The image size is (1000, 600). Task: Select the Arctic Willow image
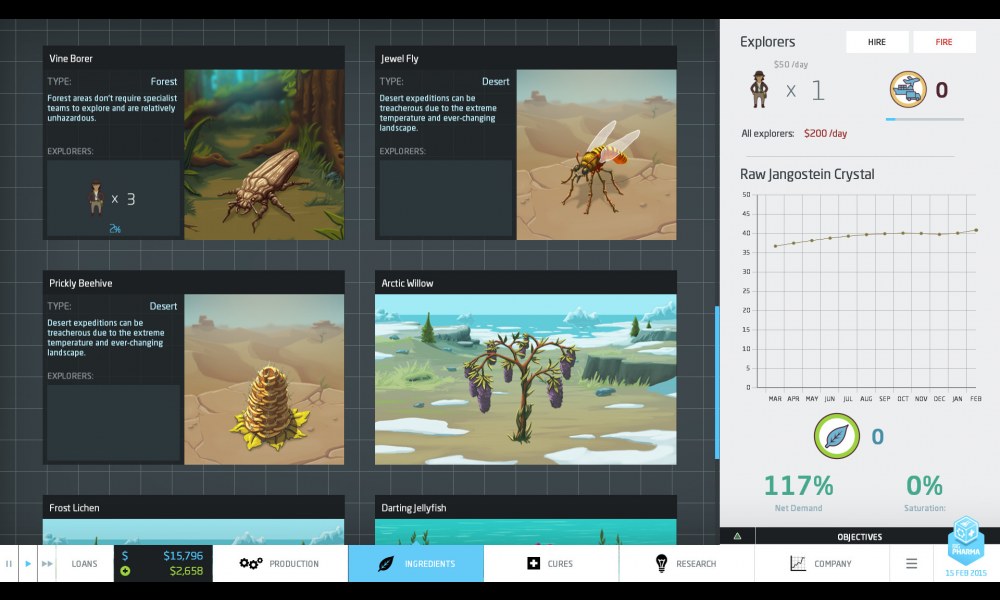point(526,379)
